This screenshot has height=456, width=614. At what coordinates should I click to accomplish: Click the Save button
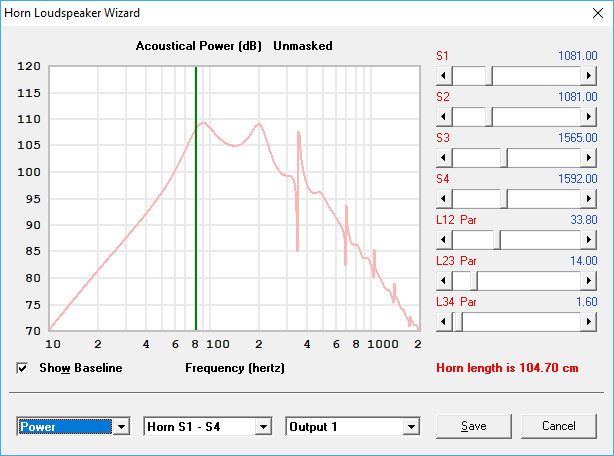tap(473, 426)
